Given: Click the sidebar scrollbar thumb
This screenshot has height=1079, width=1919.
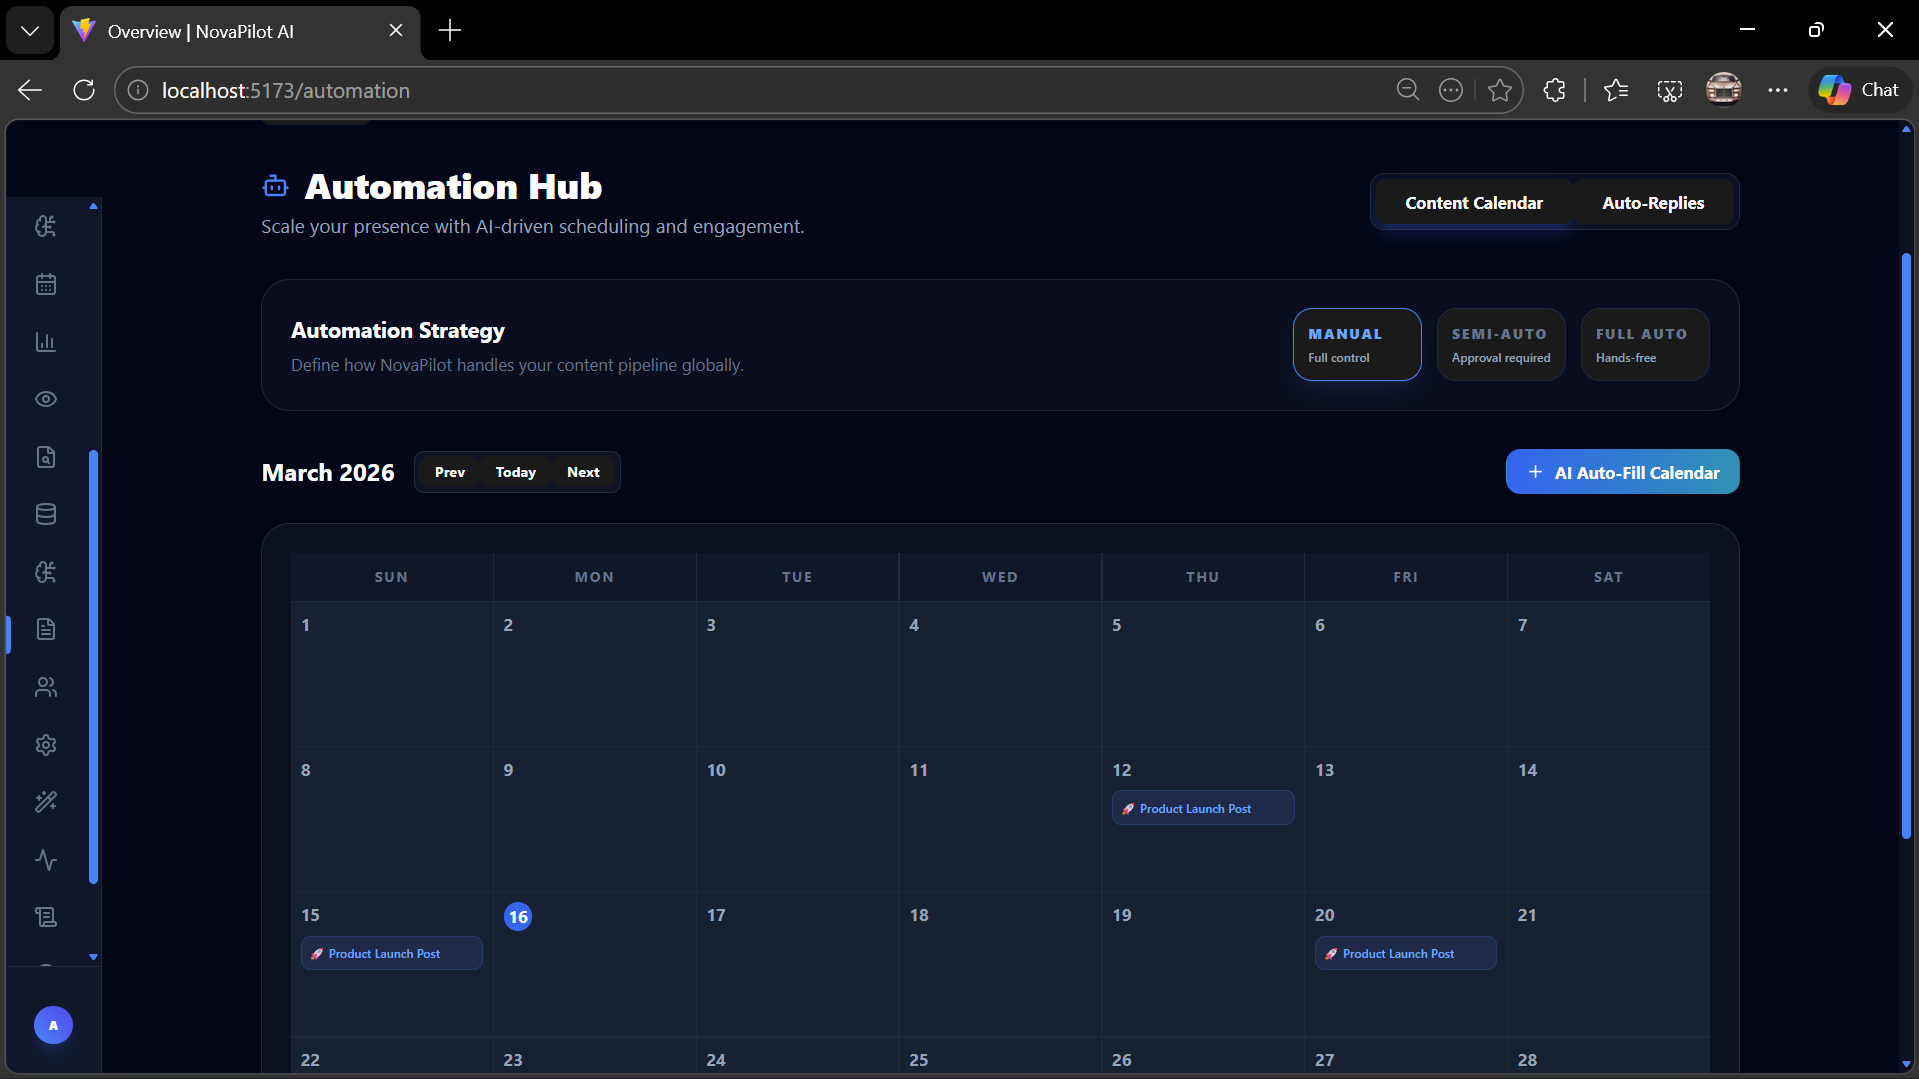Looking at the screenshot, I should click(93, 667).
